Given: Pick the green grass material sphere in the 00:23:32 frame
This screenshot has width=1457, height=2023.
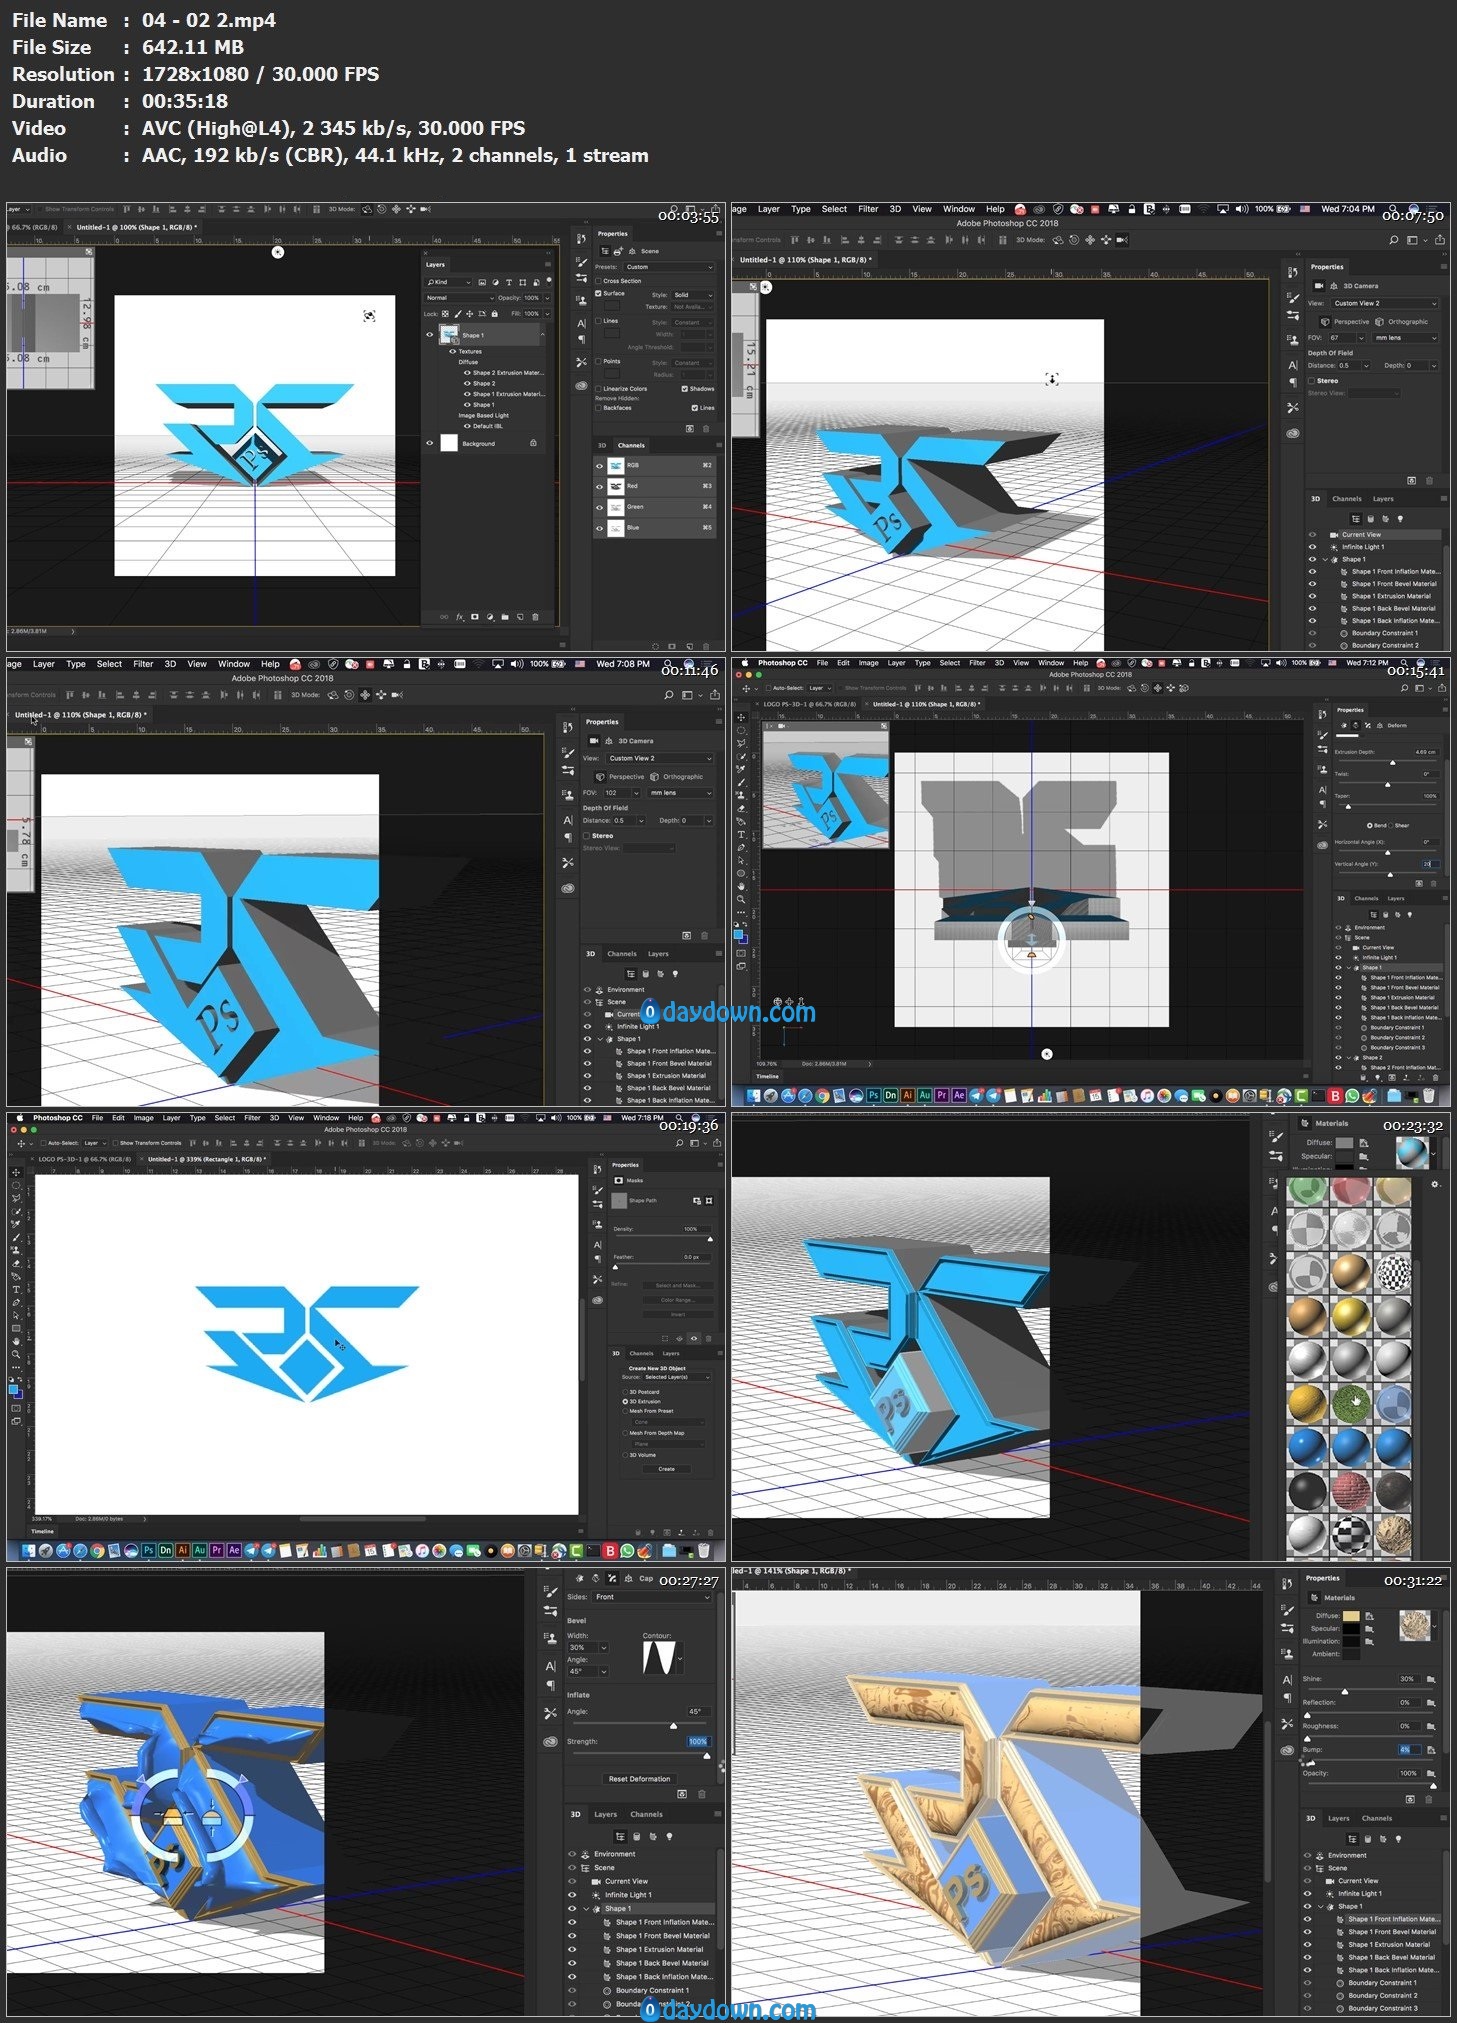Looking at the screenshot, I should pos(1350,1403).
